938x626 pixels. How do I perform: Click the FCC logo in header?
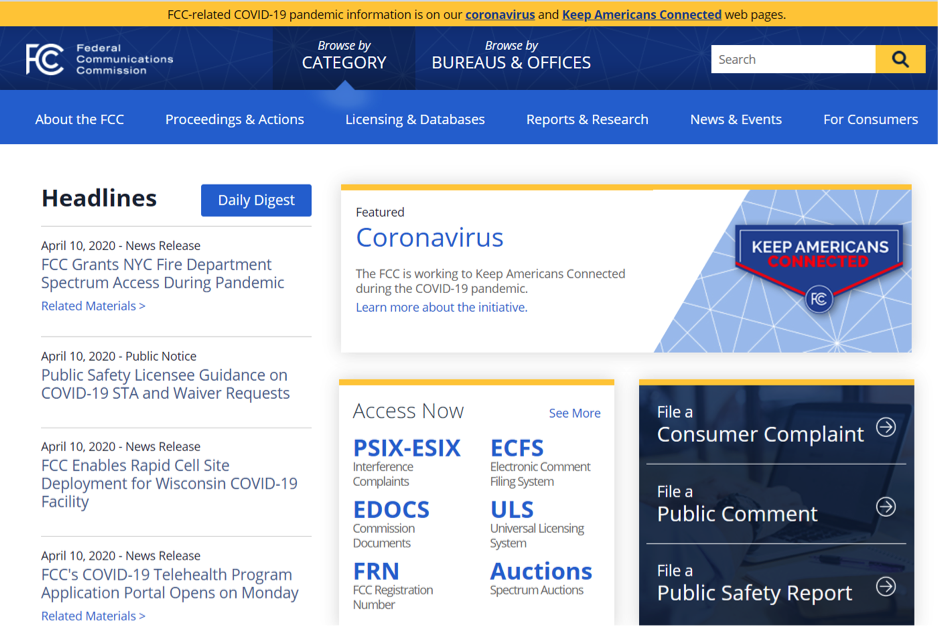coord(44,59)
